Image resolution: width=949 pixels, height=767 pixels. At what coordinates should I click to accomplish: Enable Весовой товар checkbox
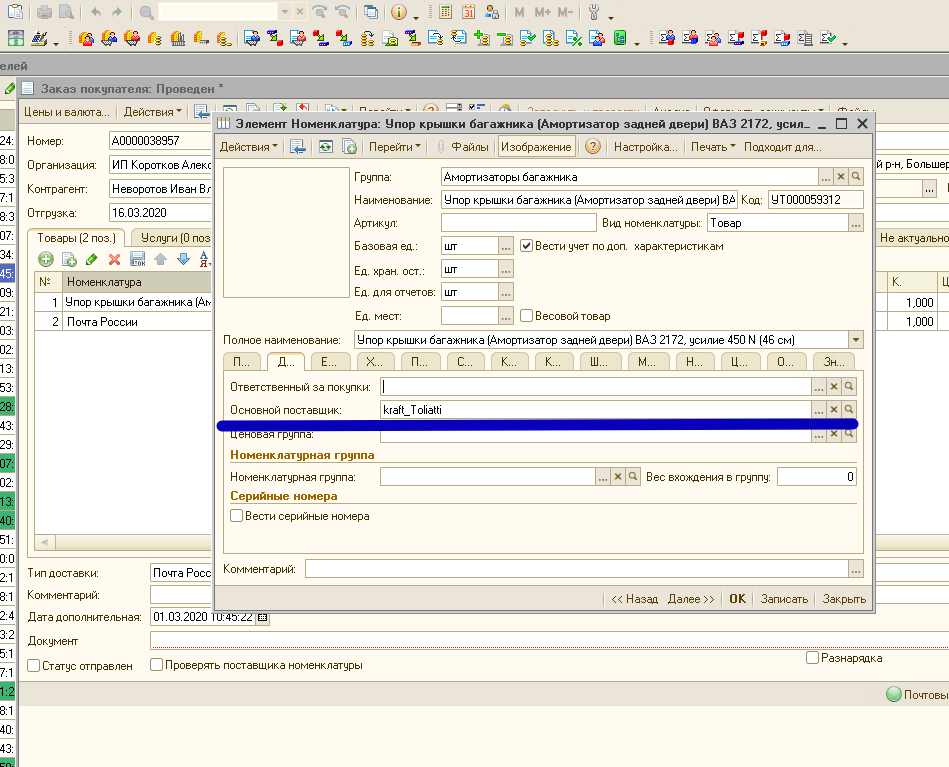(527, 316)
